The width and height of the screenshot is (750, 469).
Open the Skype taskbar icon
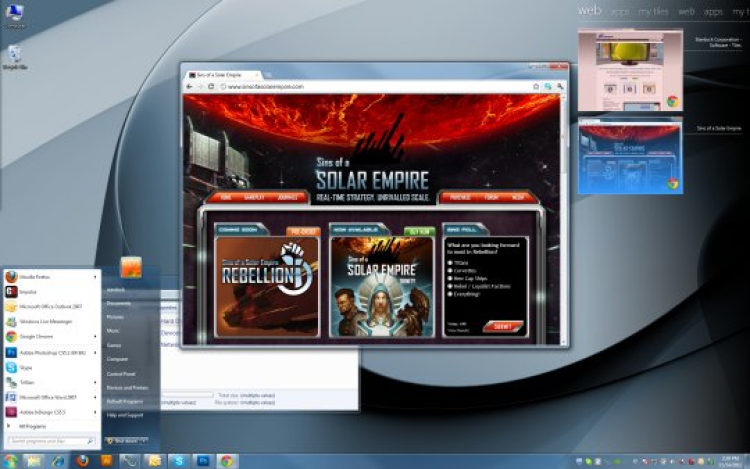(179, 461)
